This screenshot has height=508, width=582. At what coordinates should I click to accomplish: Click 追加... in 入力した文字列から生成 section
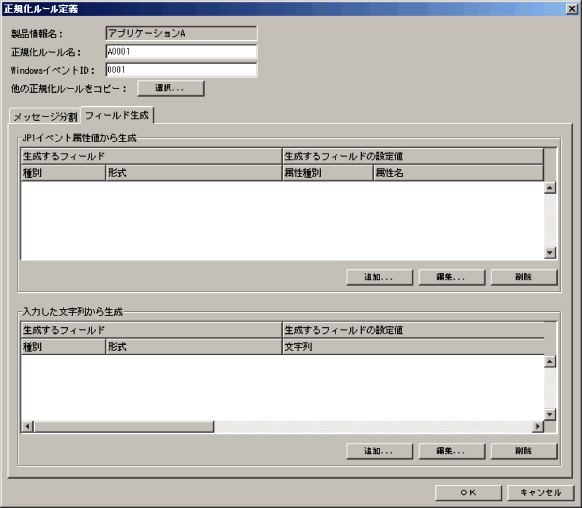(379, 451)
